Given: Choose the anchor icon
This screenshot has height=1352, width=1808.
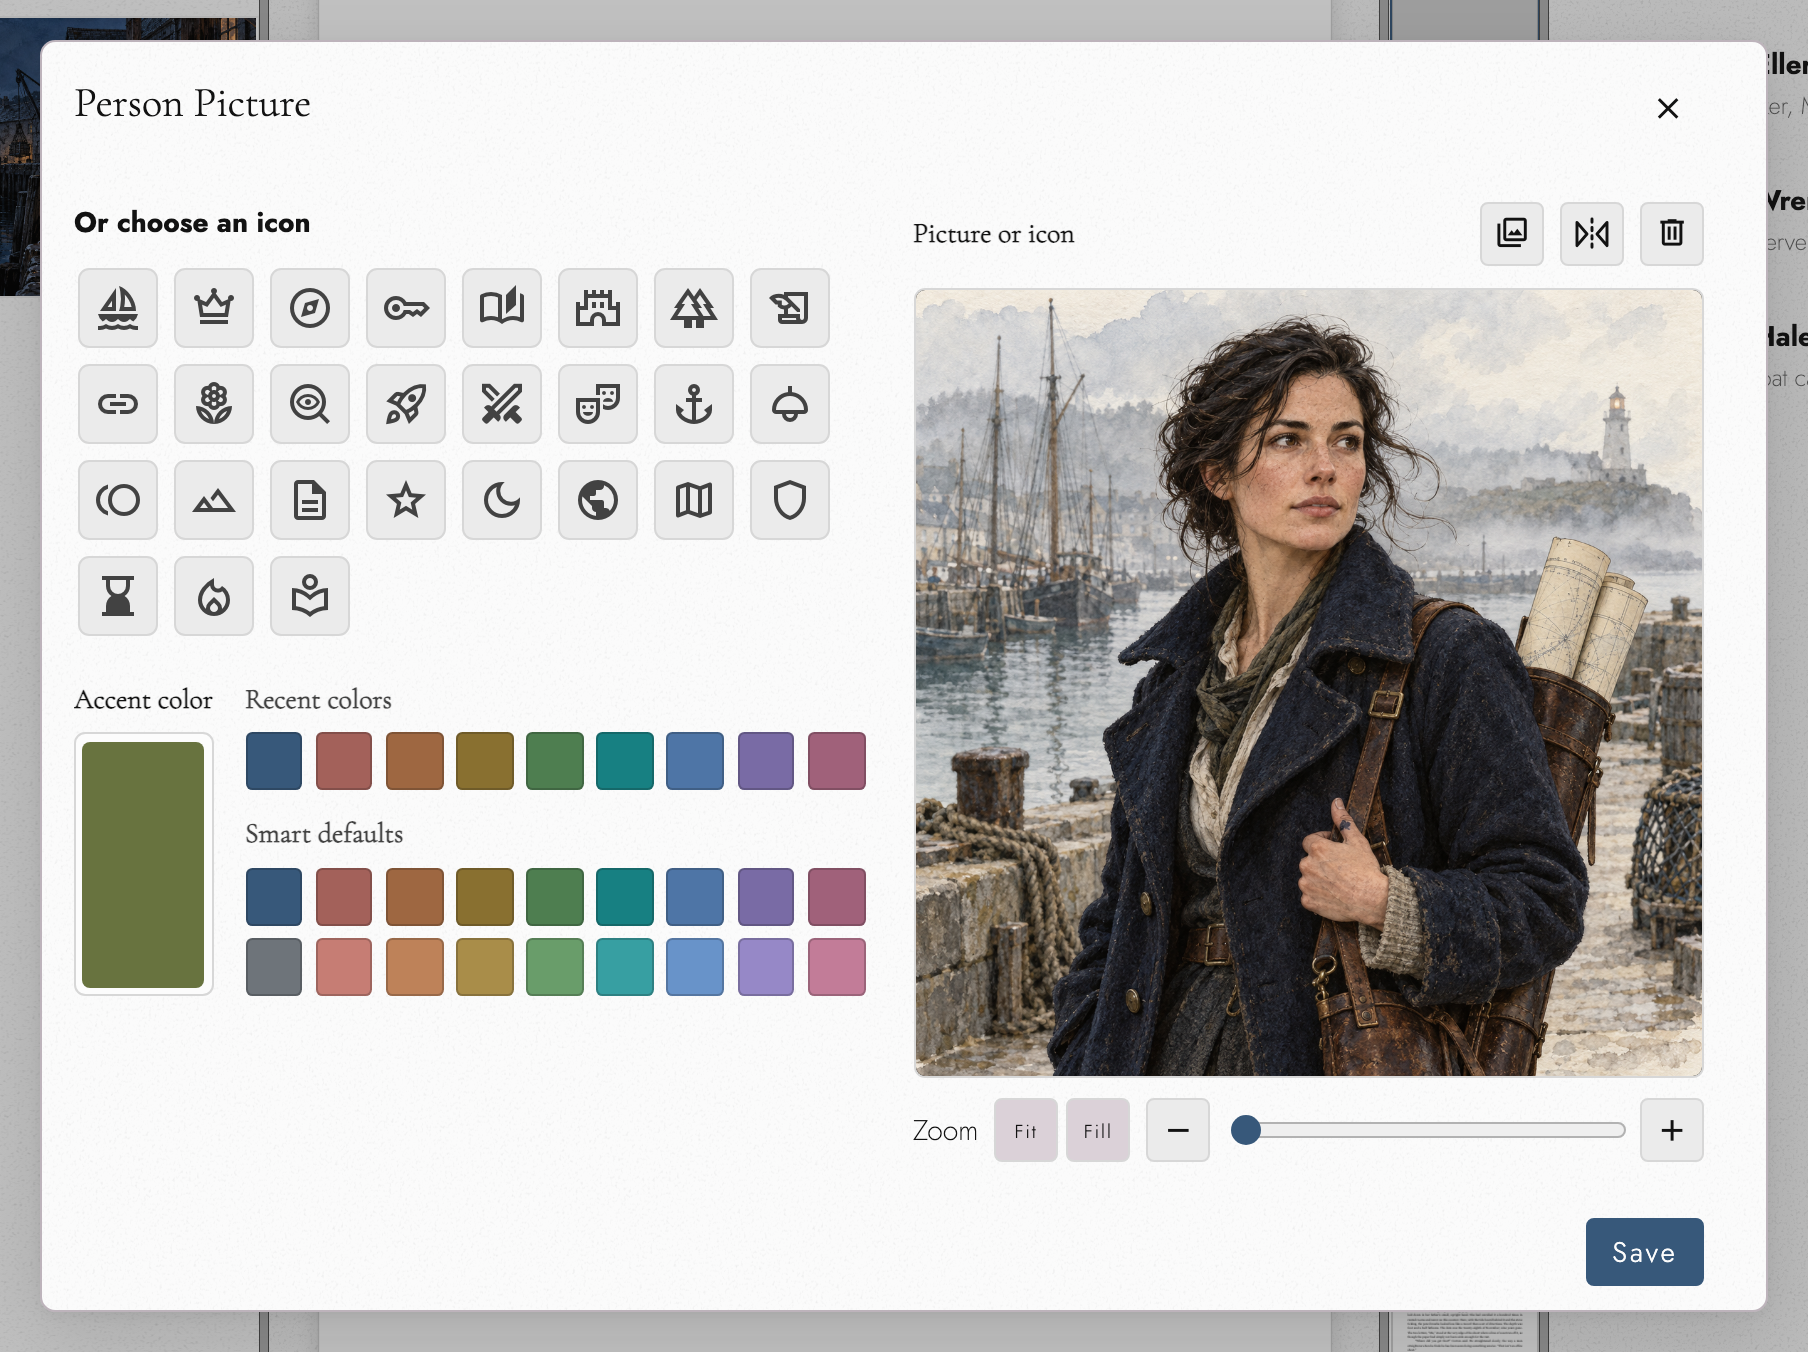Looking at the screenshot, I should [x=694, y=404].
